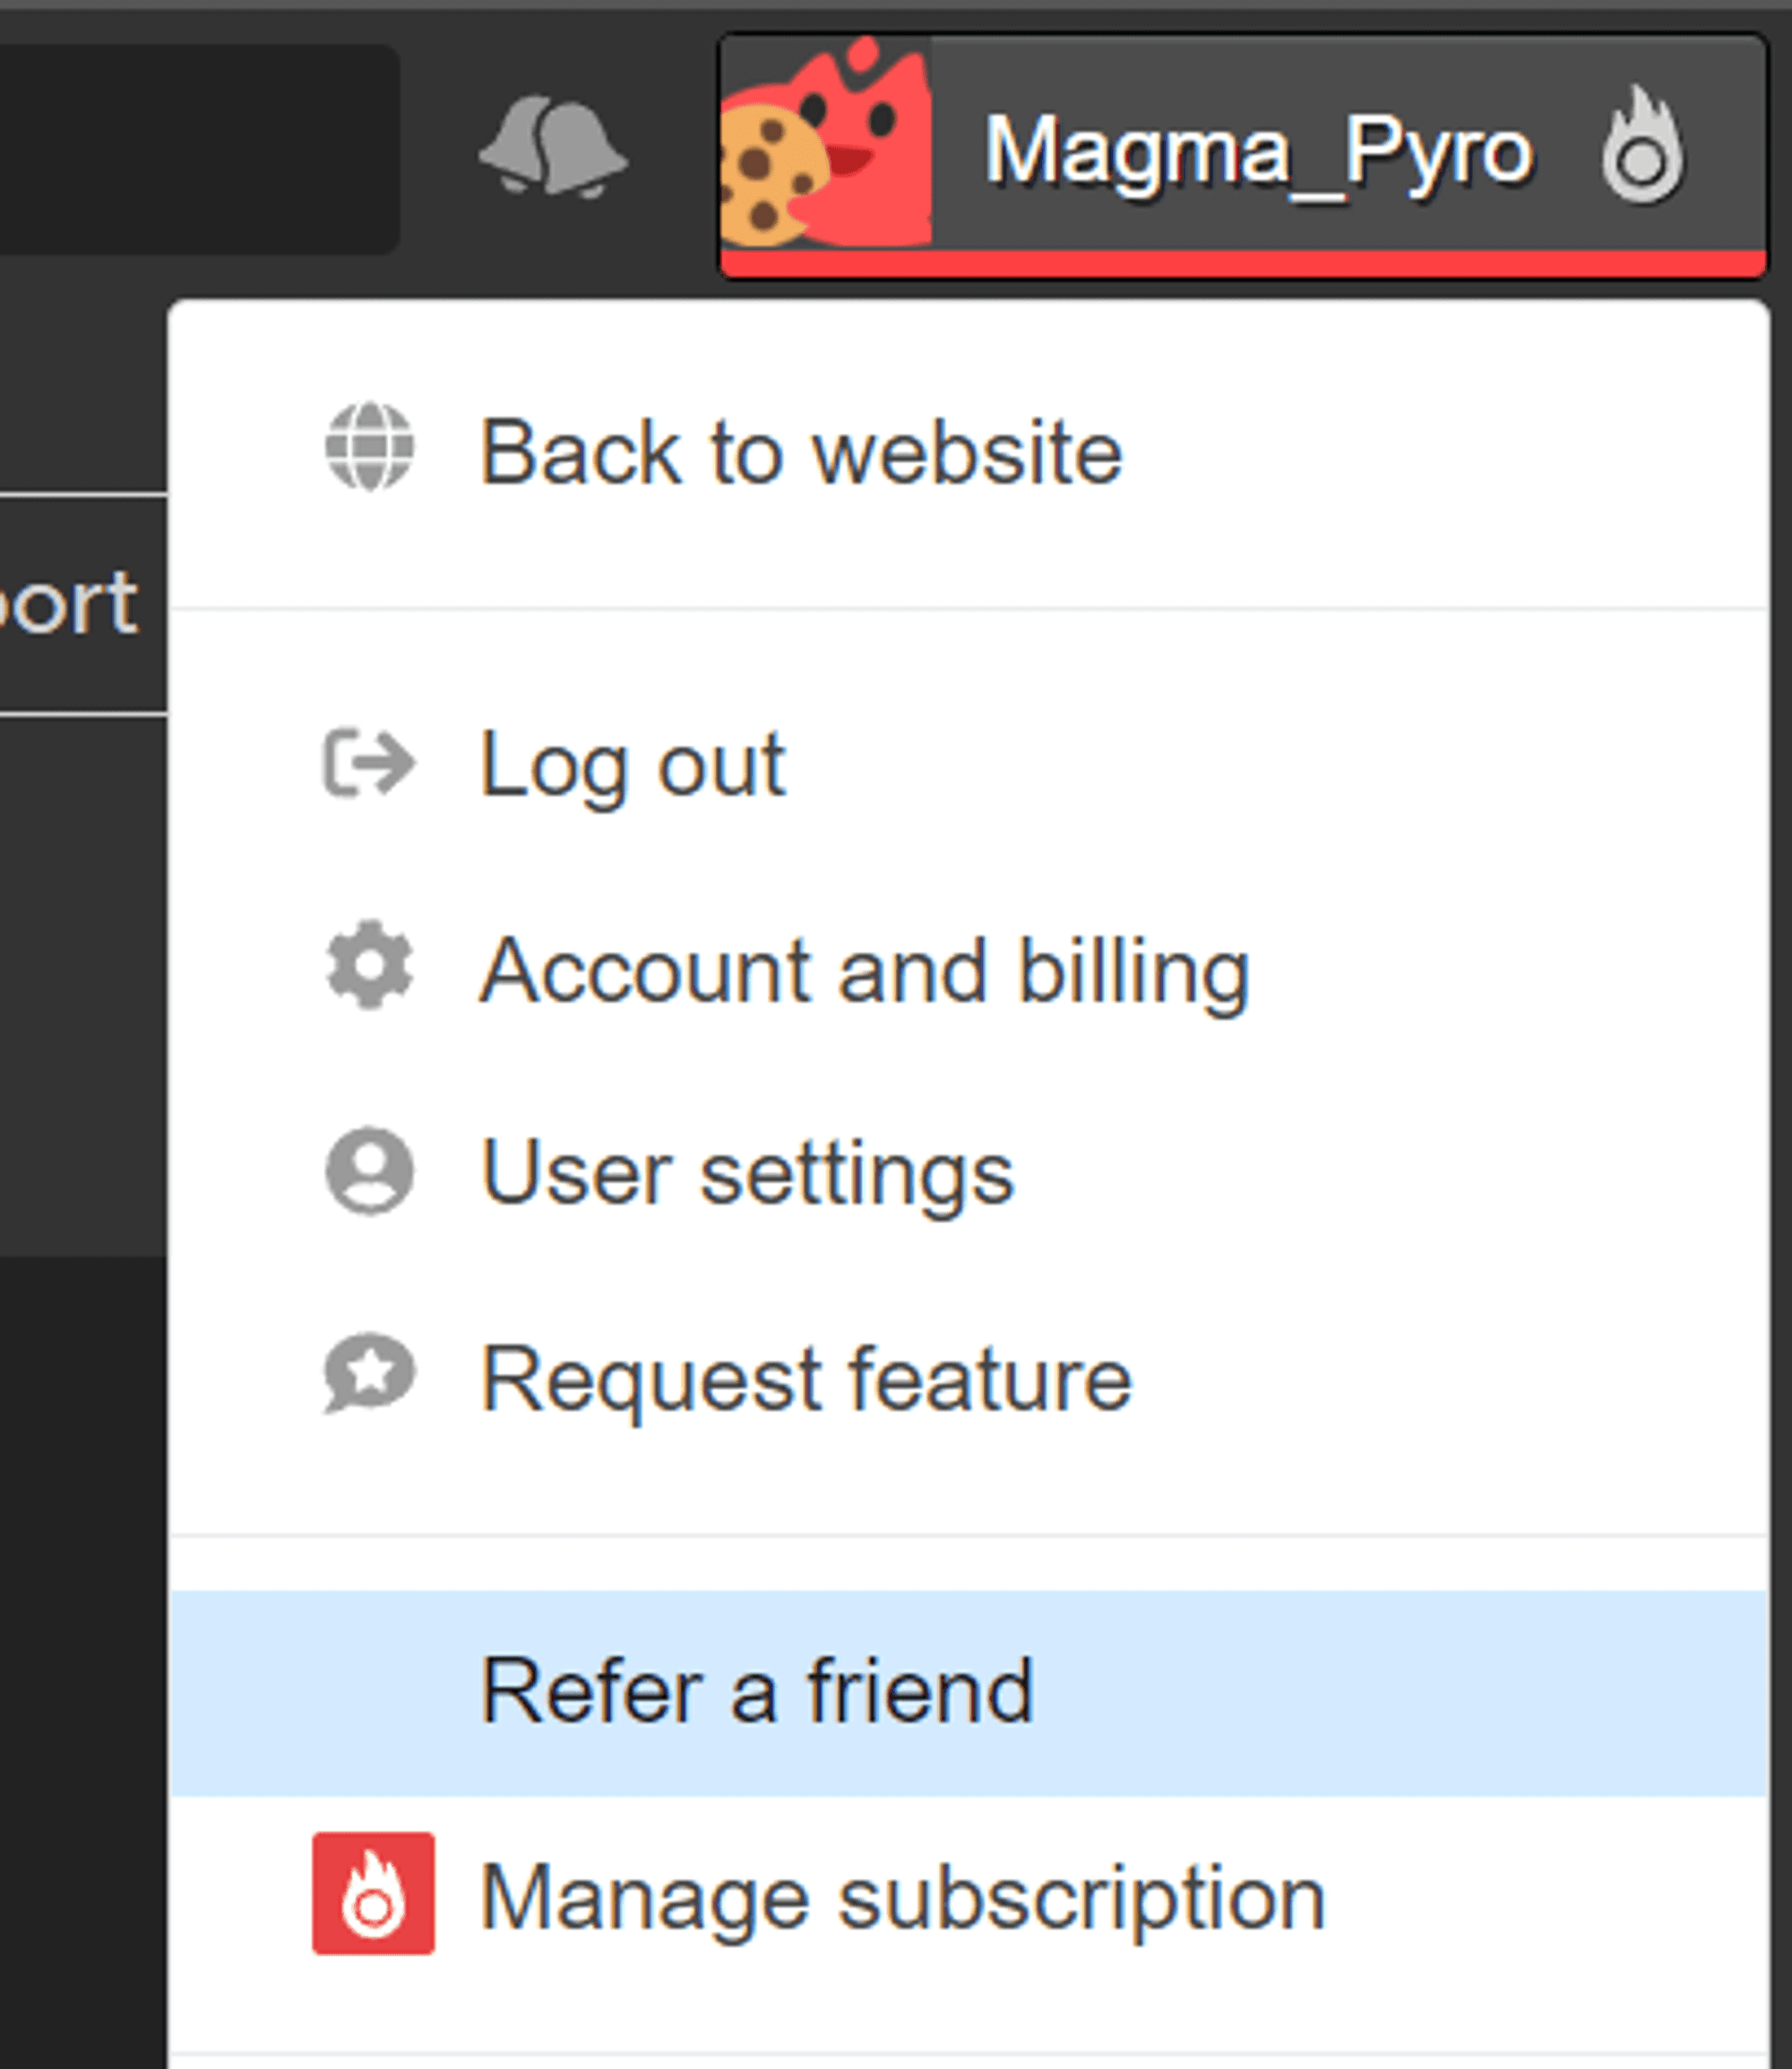This screenshot has height=2069, width=1792.
Task: Choose Log out from the menu
Action: tap(633, 765)
